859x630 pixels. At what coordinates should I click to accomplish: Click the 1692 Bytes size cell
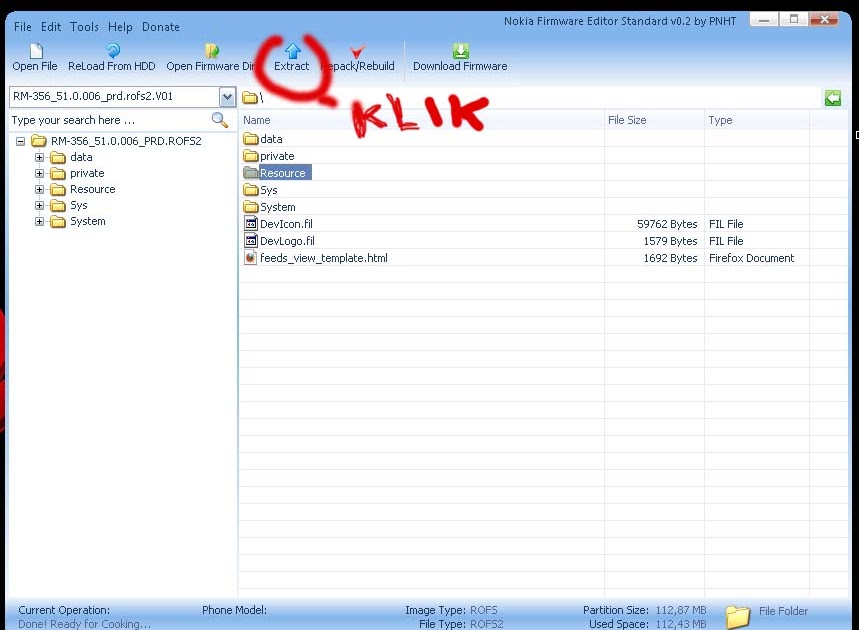pos(670,257)
